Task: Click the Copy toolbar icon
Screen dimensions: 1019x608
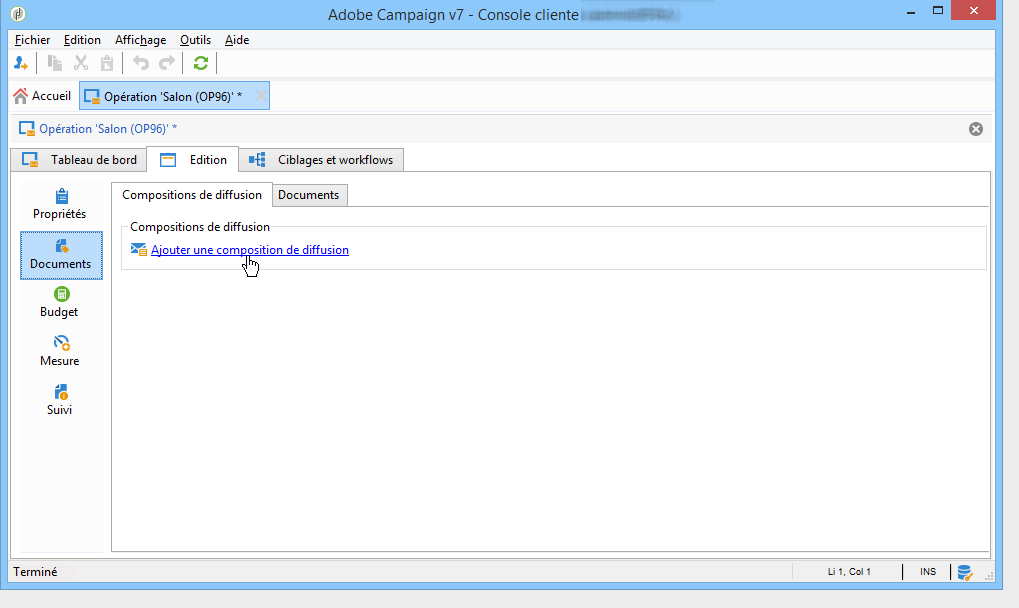Action: pos(55,63)
